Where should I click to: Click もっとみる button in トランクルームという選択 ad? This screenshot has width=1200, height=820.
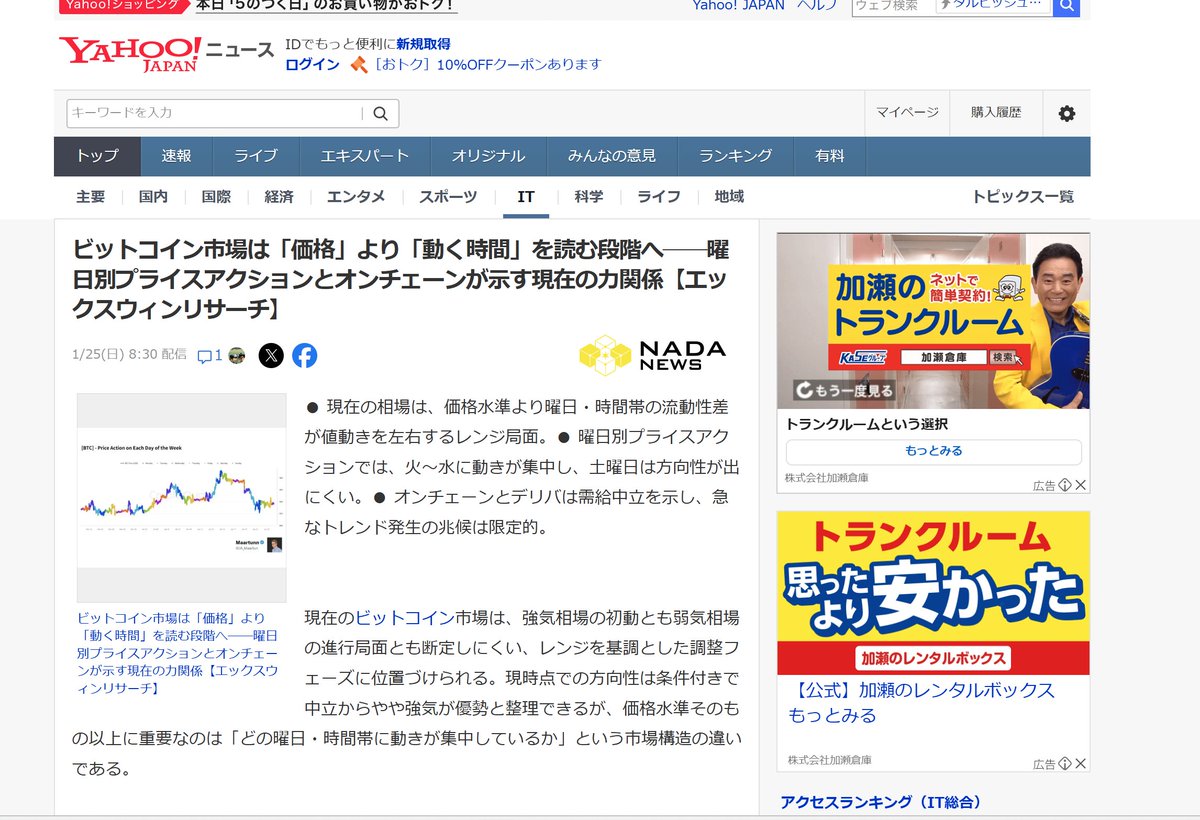(934, 451)
